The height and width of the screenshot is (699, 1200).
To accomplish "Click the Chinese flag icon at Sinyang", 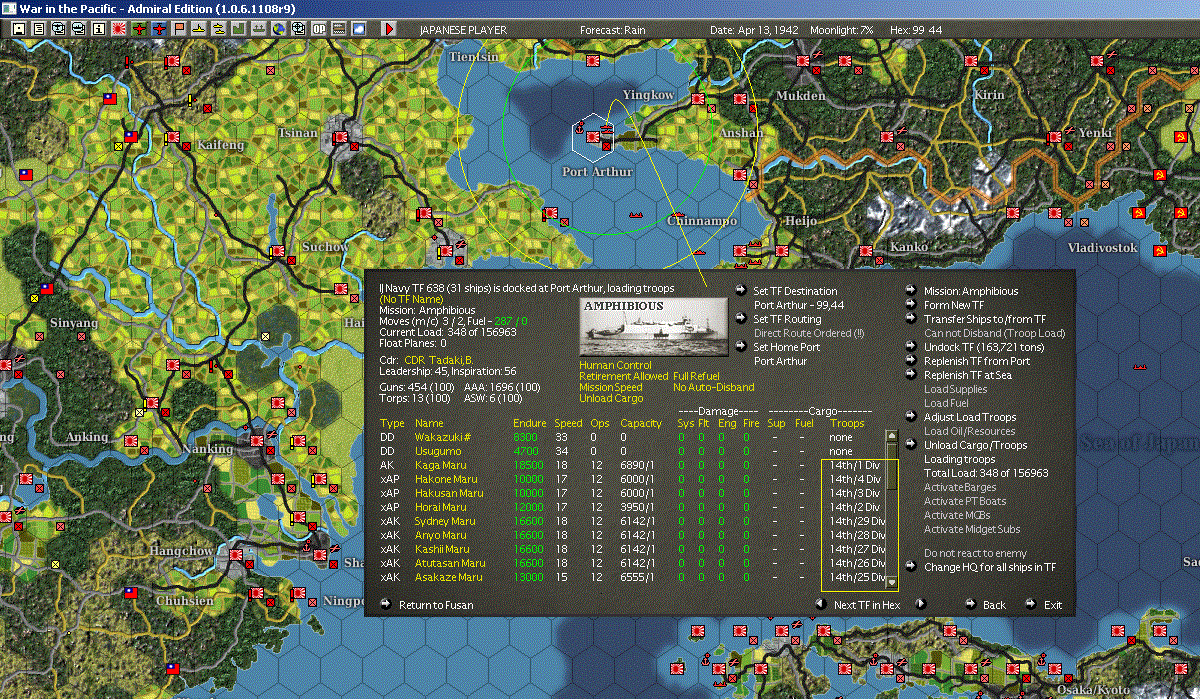I will (46, 290).
